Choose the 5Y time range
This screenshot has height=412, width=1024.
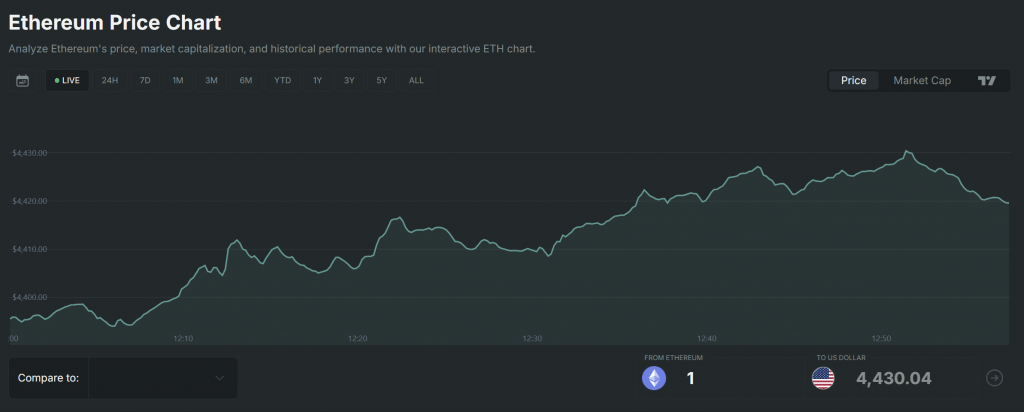point(382,81)
